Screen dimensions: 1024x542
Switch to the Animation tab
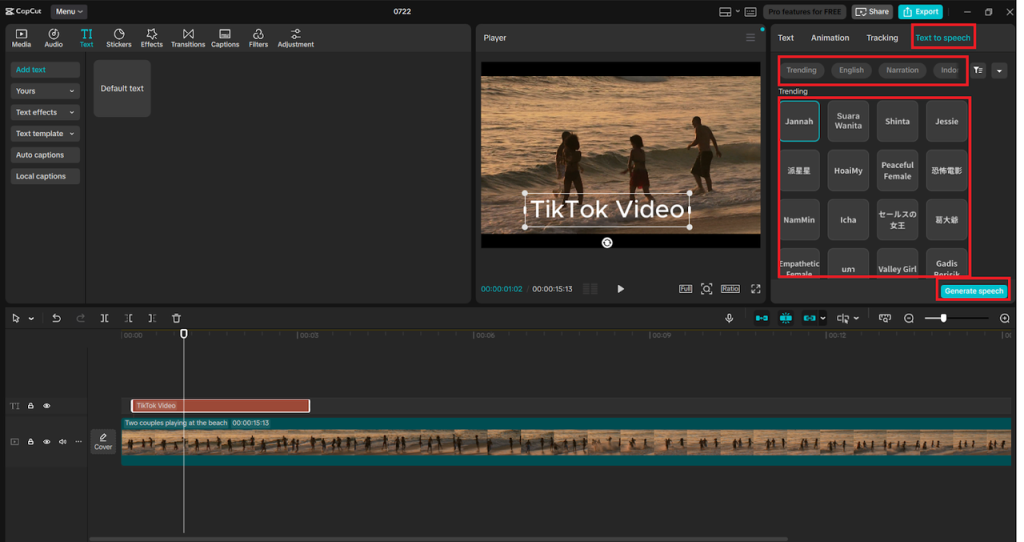click(830, 38)
